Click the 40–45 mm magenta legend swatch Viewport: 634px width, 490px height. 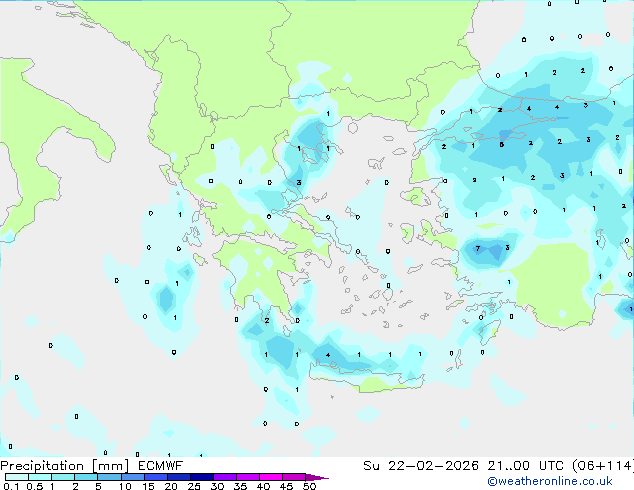[271, 477]
